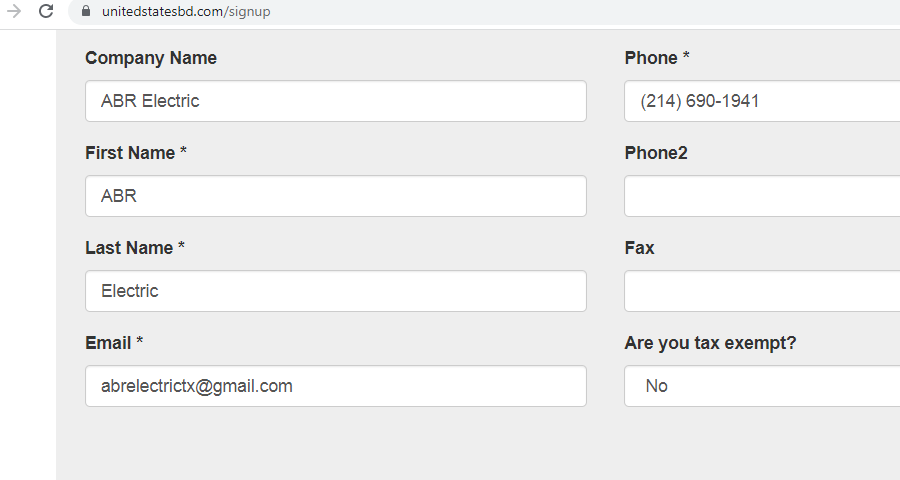Screen dimensions: 900x480
Task: Click the empty Phone2 input box
Action: point(760,196)
